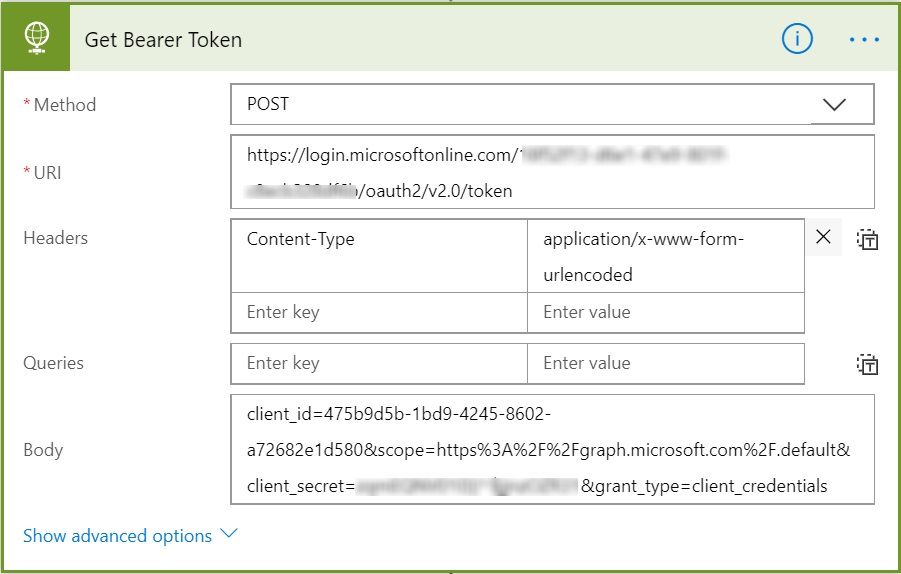Focus the Body text field
Image resolution: width=901 pixels, height=574 pixels.
coord(552,449)
